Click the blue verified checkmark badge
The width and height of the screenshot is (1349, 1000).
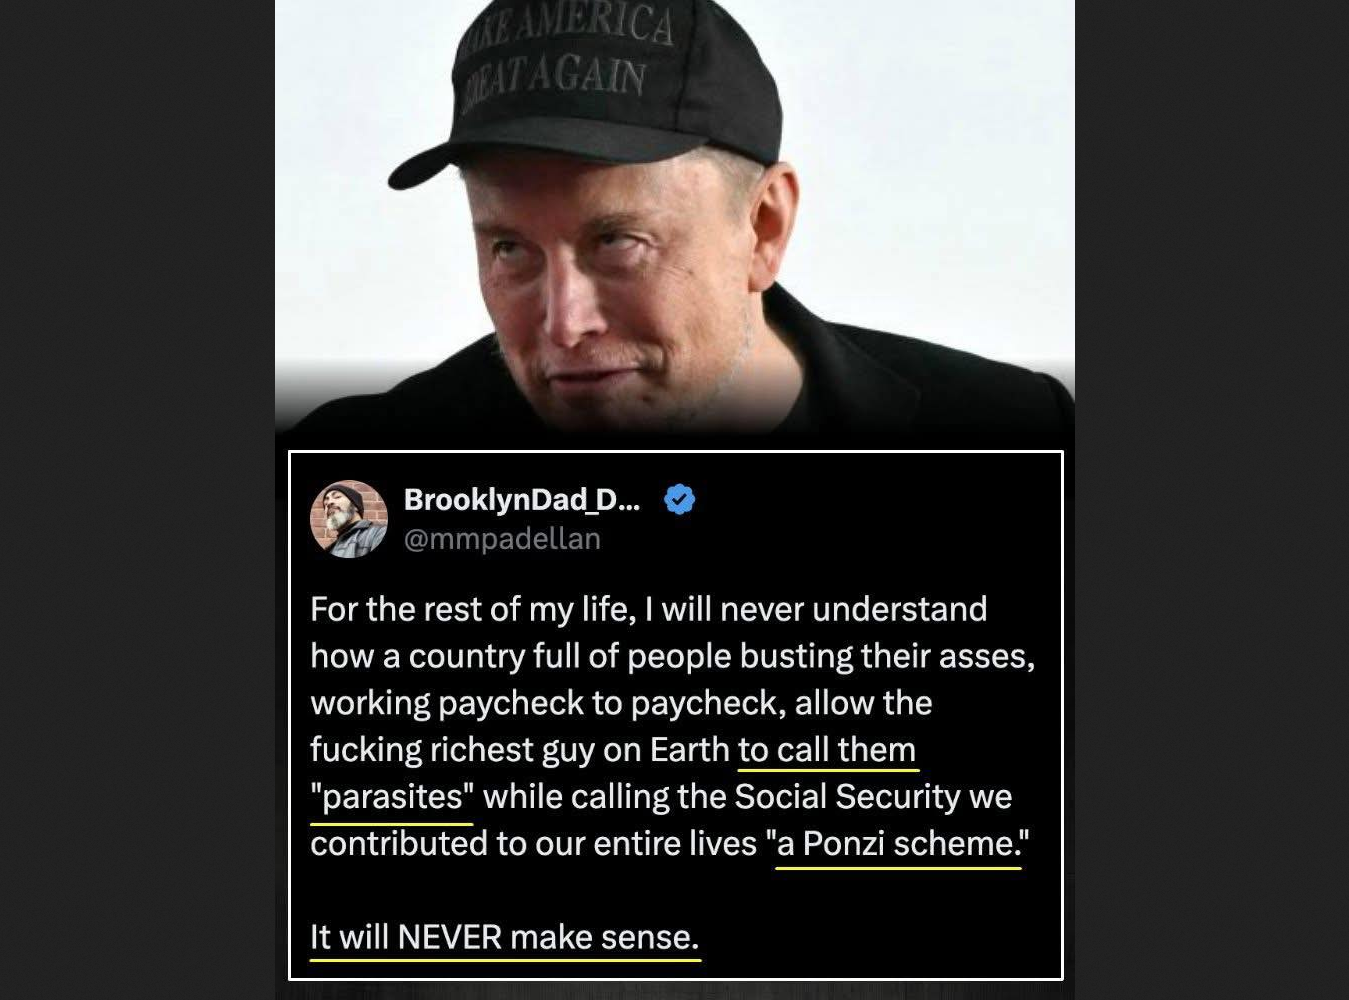point(680,499)
